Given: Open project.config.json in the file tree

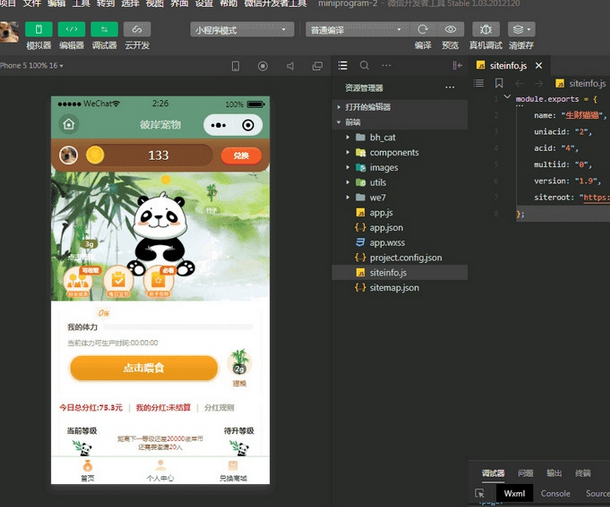Looking at the screenshot, I should coord(400,258).
